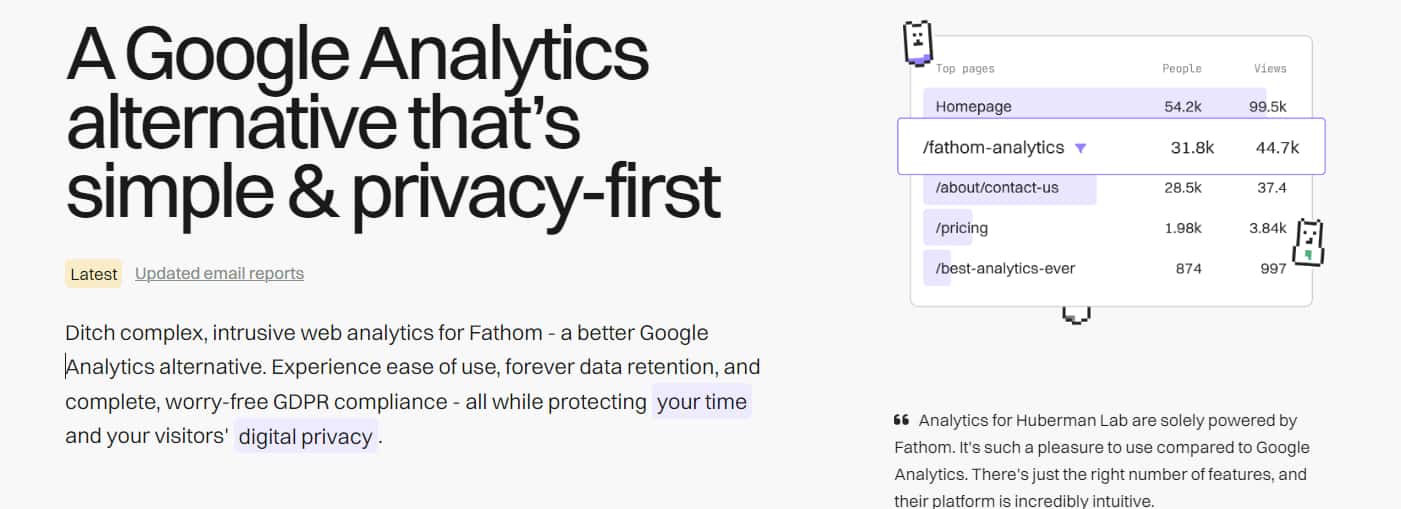Click the People column header
The height and width of the screenshot is (509, 1401).
[x=1182, y=68]
